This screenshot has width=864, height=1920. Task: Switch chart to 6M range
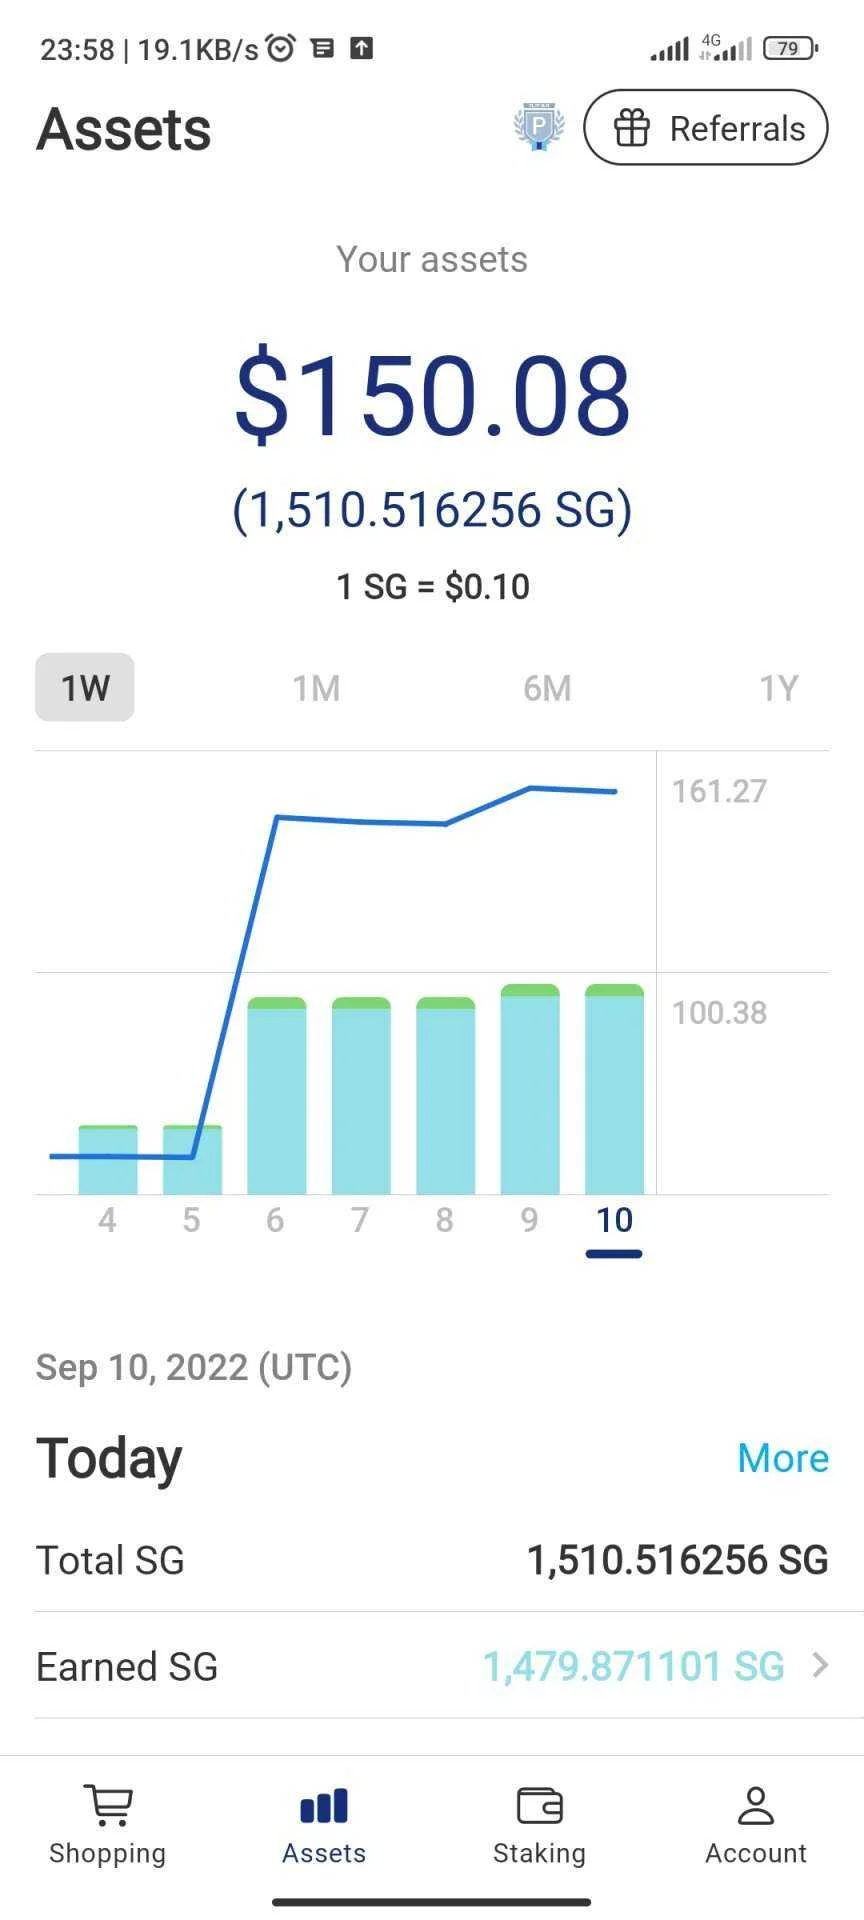(547, 688)
